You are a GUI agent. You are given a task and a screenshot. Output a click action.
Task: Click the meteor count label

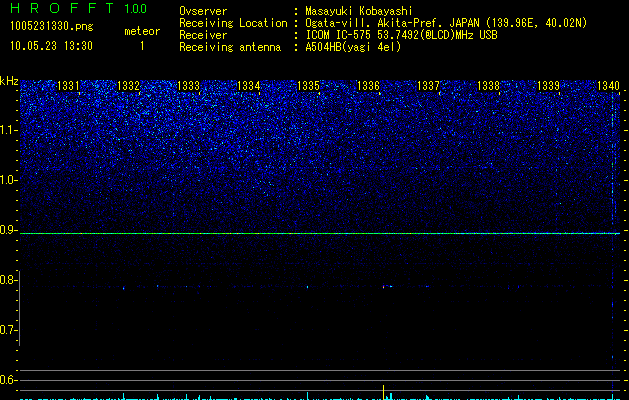tap(142, 31)
